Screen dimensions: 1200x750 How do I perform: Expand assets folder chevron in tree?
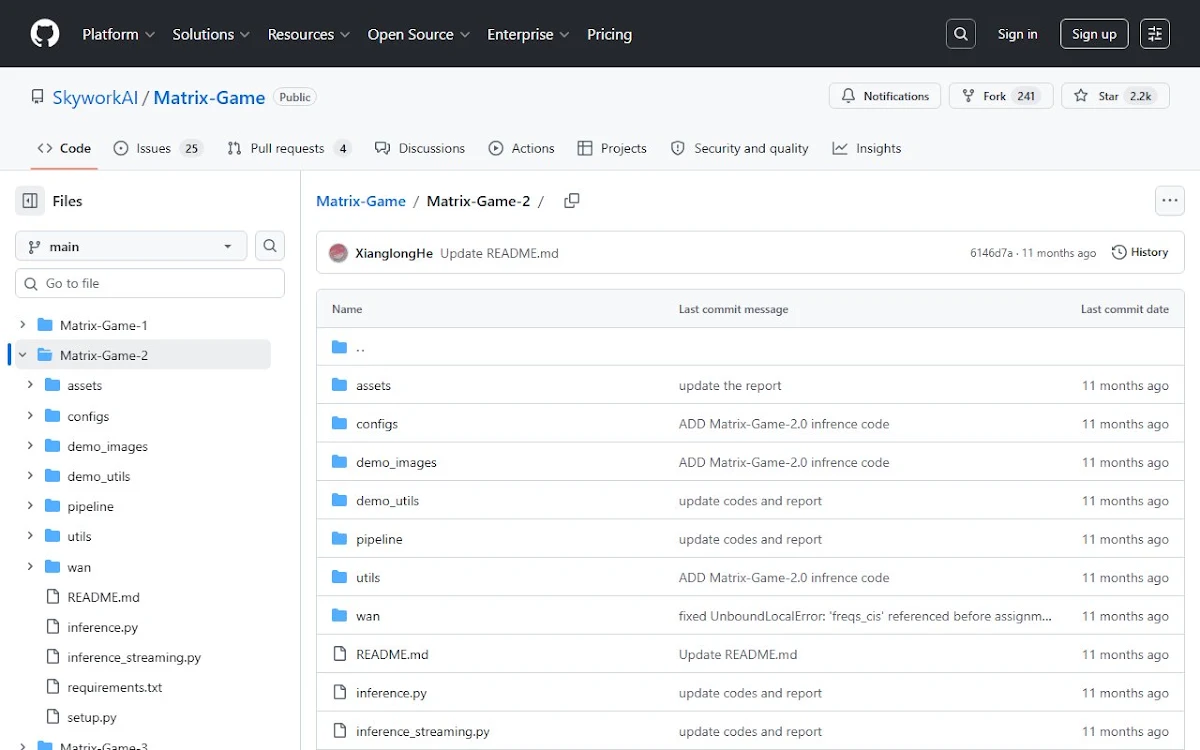(30, 385)
